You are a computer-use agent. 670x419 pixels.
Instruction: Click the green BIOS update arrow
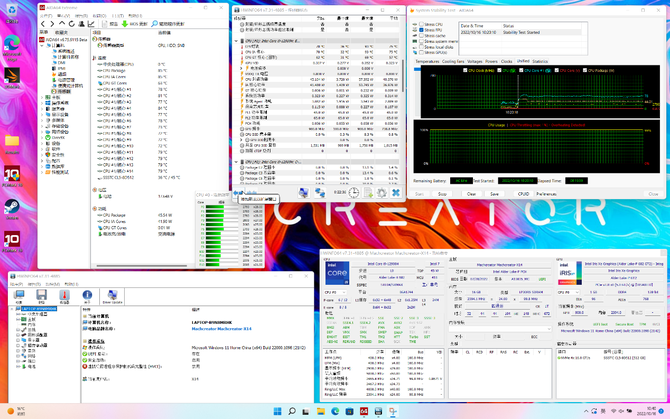(x=125, y=24)
